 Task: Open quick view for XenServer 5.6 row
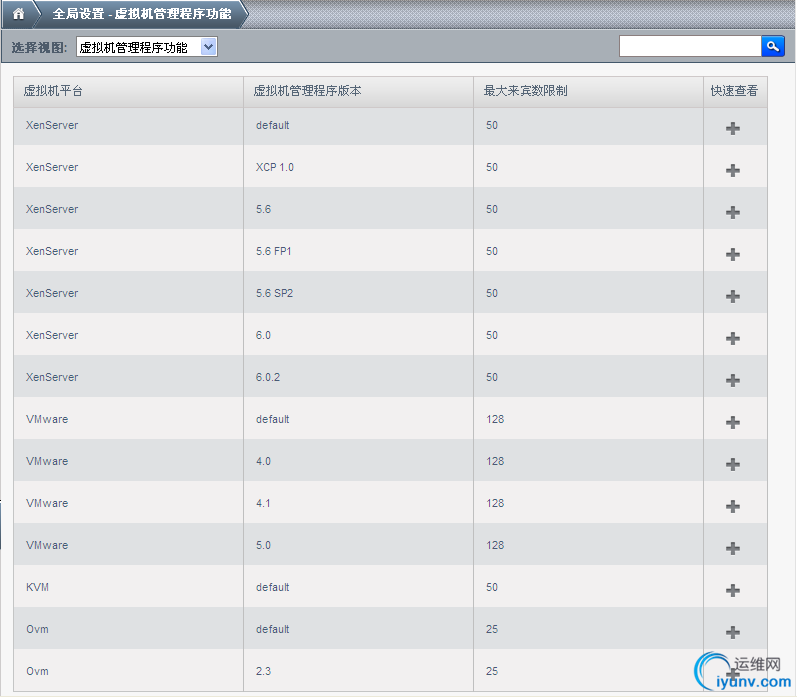(732, 212)
